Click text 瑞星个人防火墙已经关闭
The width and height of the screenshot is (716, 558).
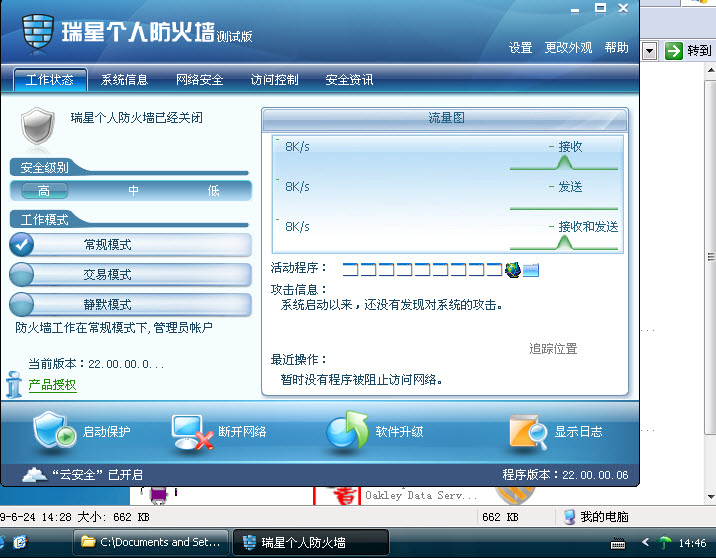(x=137, y=118)
